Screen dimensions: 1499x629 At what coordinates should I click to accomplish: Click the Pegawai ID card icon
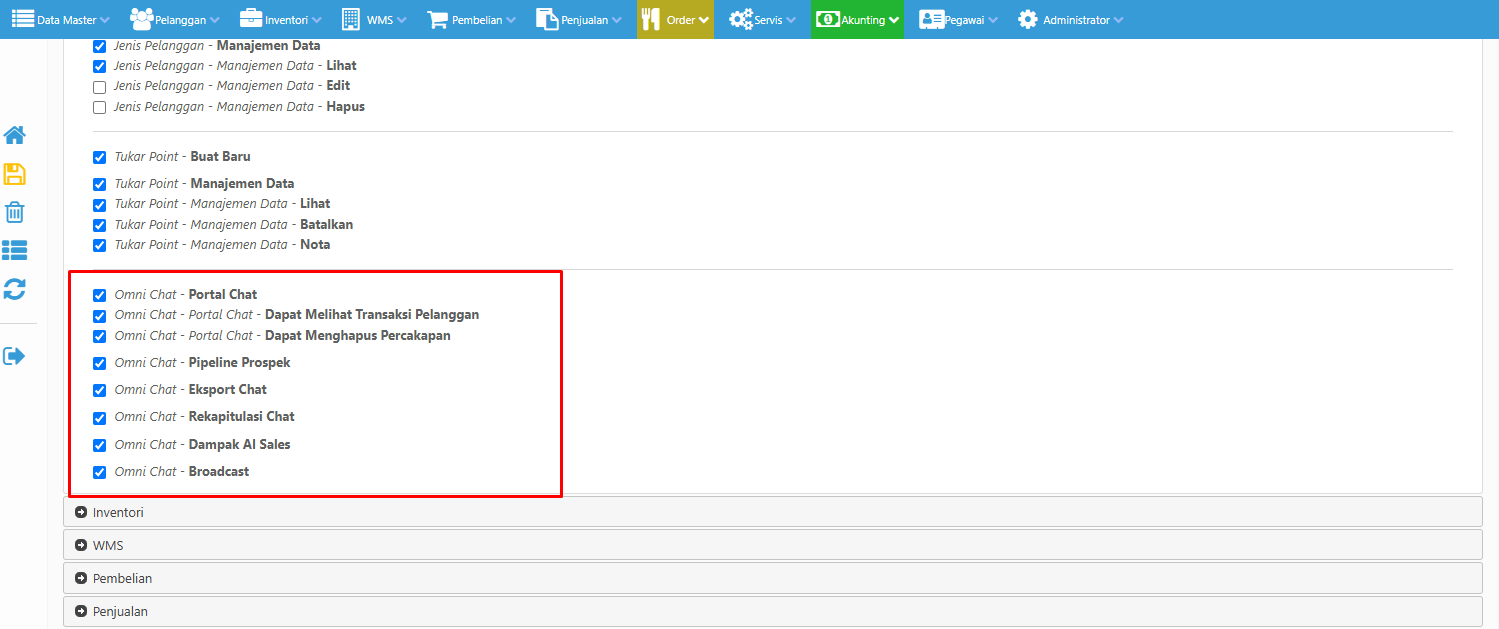point(932,19)
